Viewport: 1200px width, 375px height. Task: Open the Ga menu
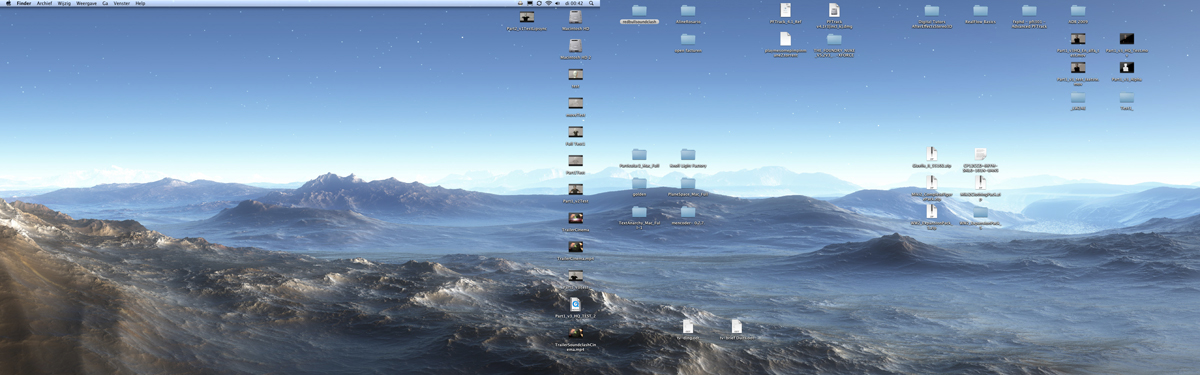(x=105, y=3)
